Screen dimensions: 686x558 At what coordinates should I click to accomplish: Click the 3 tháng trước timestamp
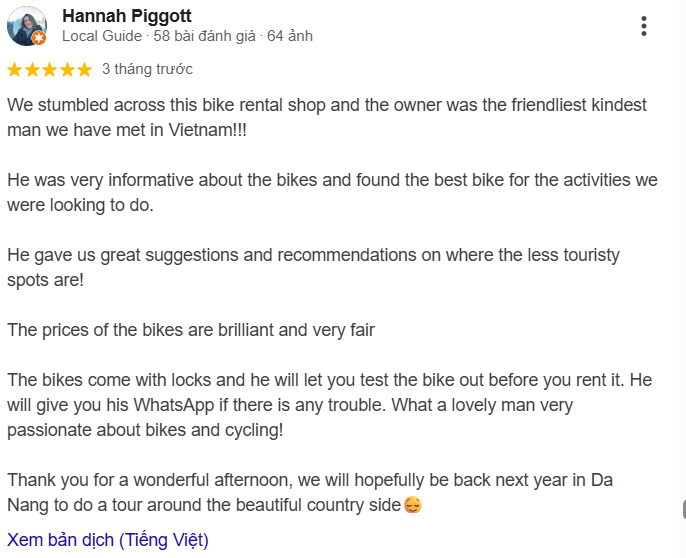147,69
